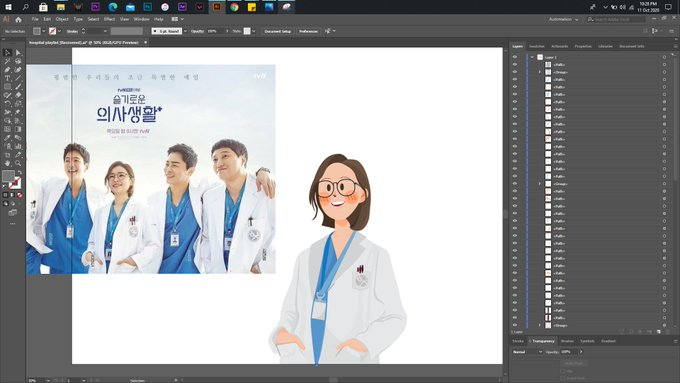680x383 pixels.
Task: Select the Scale tool
Action: pos(18,104)
